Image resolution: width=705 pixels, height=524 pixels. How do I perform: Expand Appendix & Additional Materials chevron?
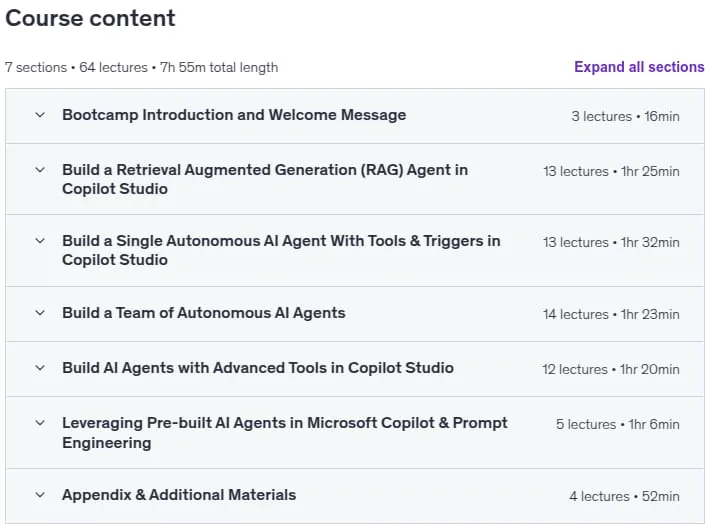point(40,495)
